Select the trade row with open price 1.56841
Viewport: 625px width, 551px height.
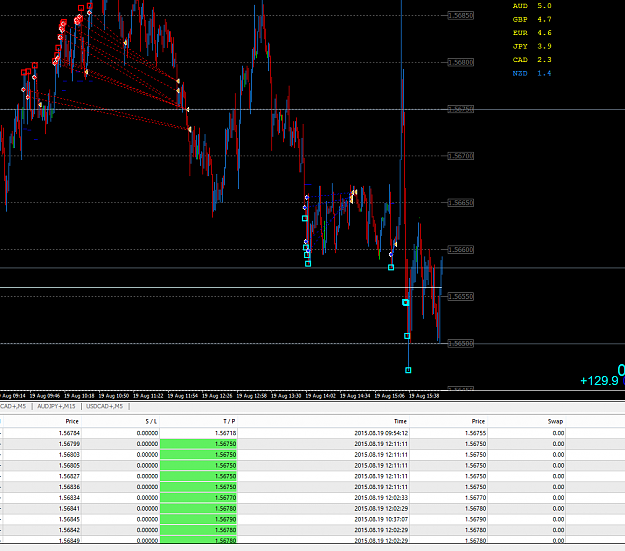(312, 508)
